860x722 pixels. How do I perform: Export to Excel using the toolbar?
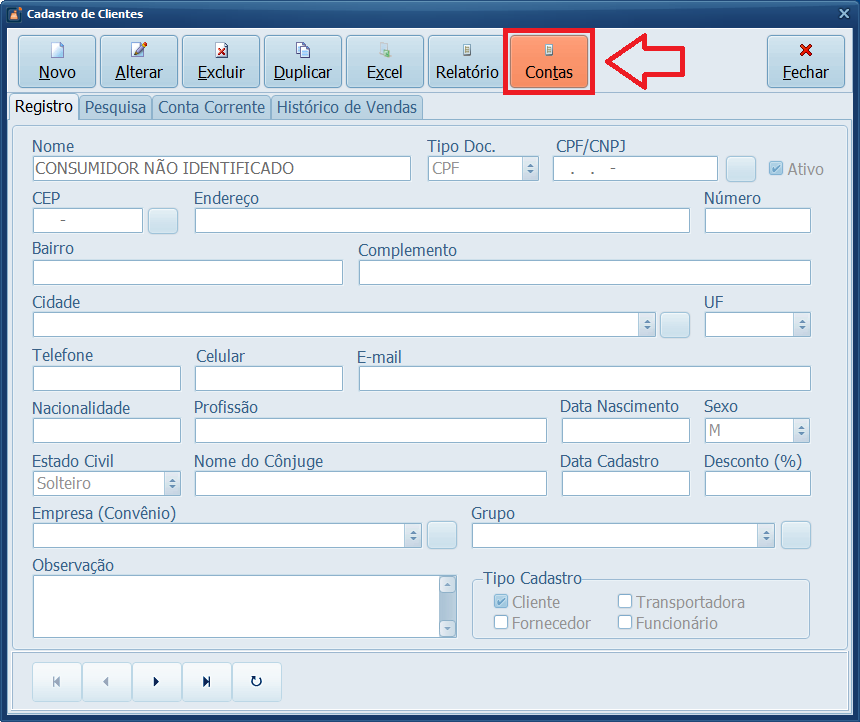pos(385,61)
